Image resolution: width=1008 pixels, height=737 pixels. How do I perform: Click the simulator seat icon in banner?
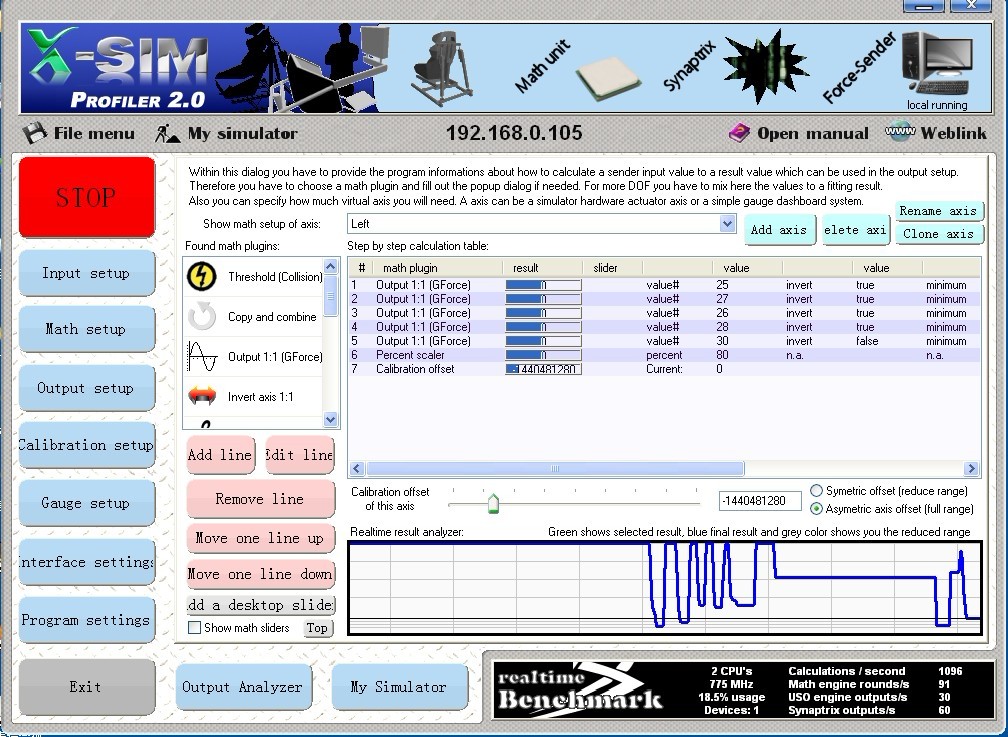[x=442, y=67]
